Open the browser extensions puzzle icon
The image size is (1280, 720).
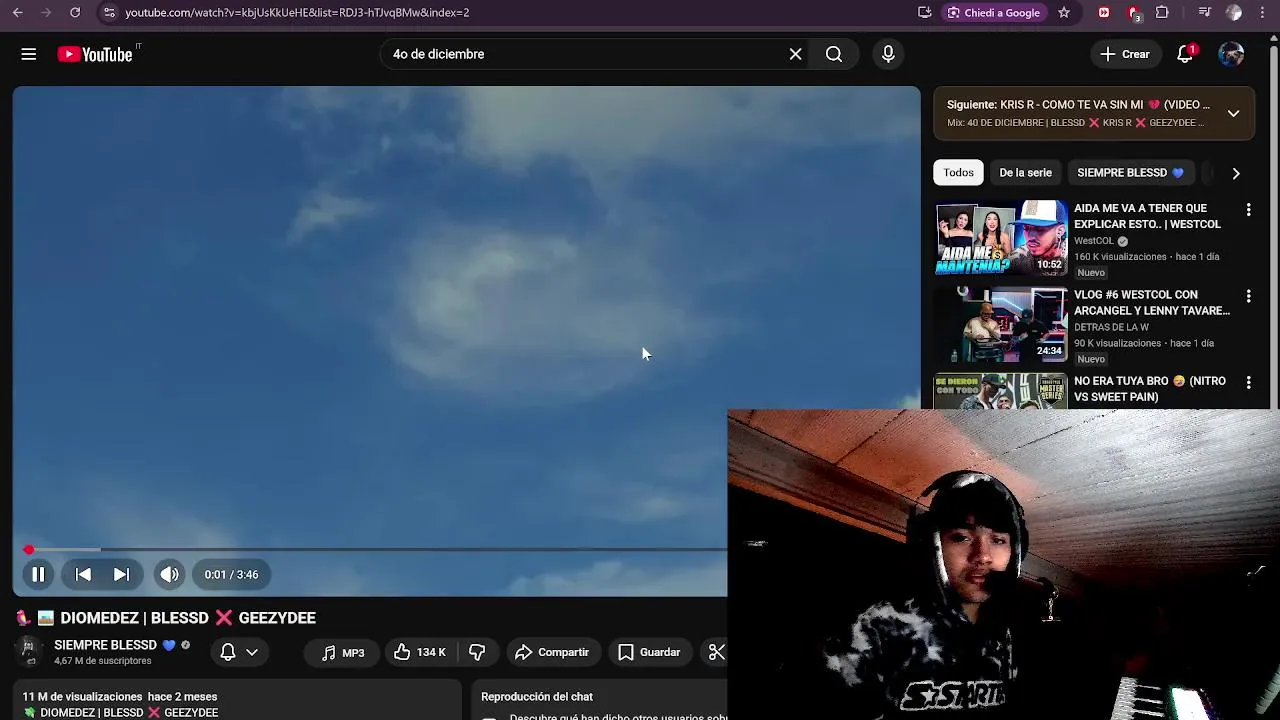tap(1162, 12)
